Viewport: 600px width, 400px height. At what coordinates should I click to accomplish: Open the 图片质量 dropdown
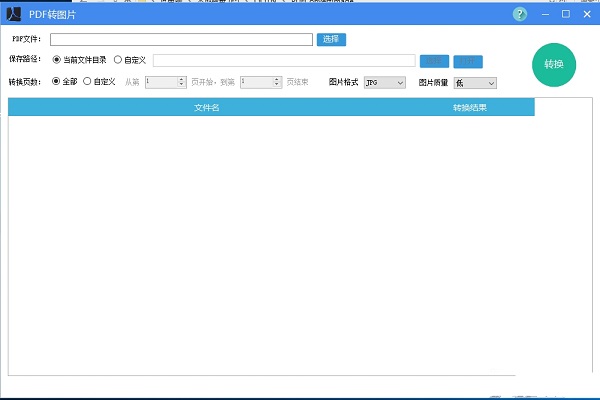475,82
